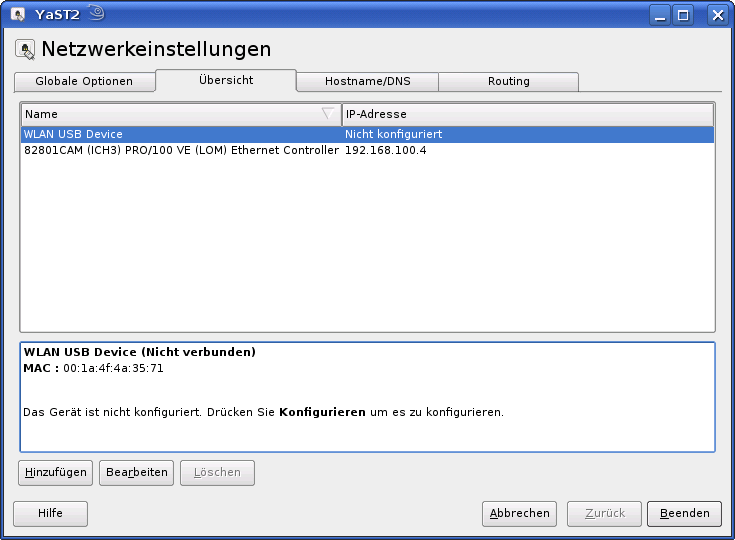Viewport: 735px width, 540px height.
Task: Click the sort arrow in the Name column
Action: [328, 113]
